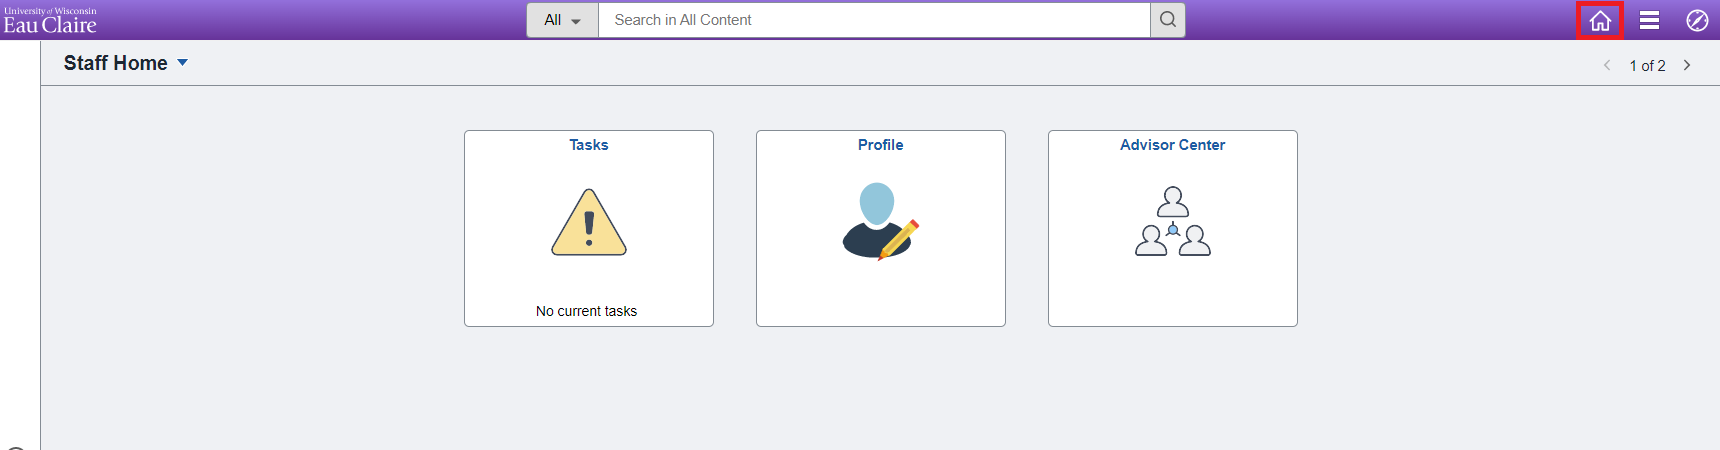This screenshot has width=1720, height=450.
Task: Click the No current tasks text
Action: coord(586,311)
